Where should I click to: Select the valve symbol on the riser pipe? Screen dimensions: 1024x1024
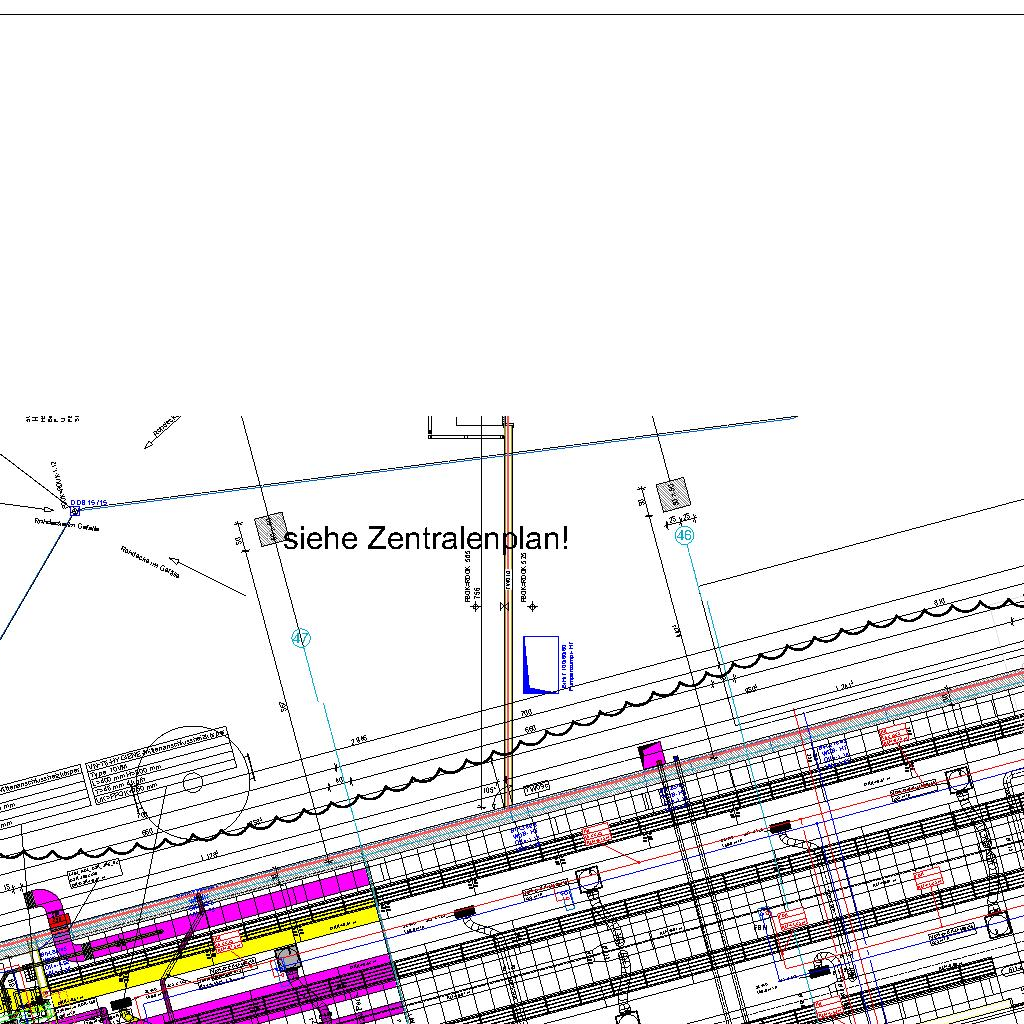[x=504, y=606]
